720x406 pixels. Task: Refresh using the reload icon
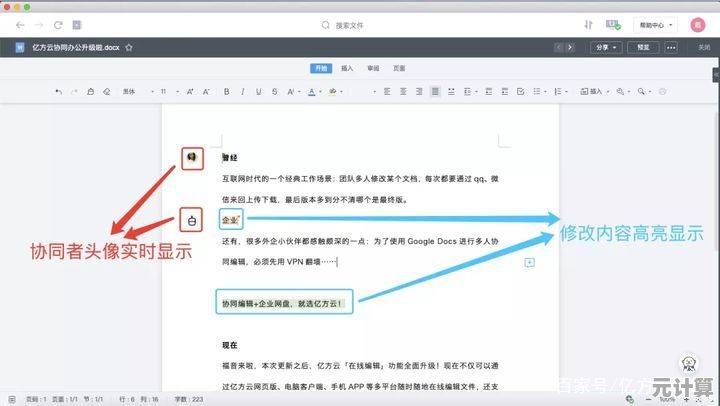(58, 24)
